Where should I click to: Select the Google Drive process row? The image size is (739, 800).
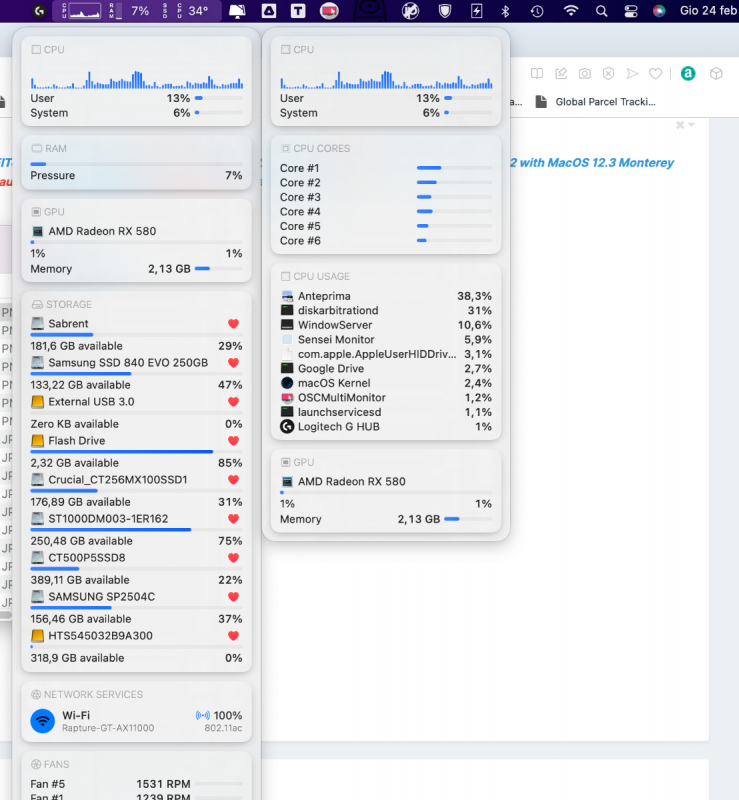coord(386,368)
